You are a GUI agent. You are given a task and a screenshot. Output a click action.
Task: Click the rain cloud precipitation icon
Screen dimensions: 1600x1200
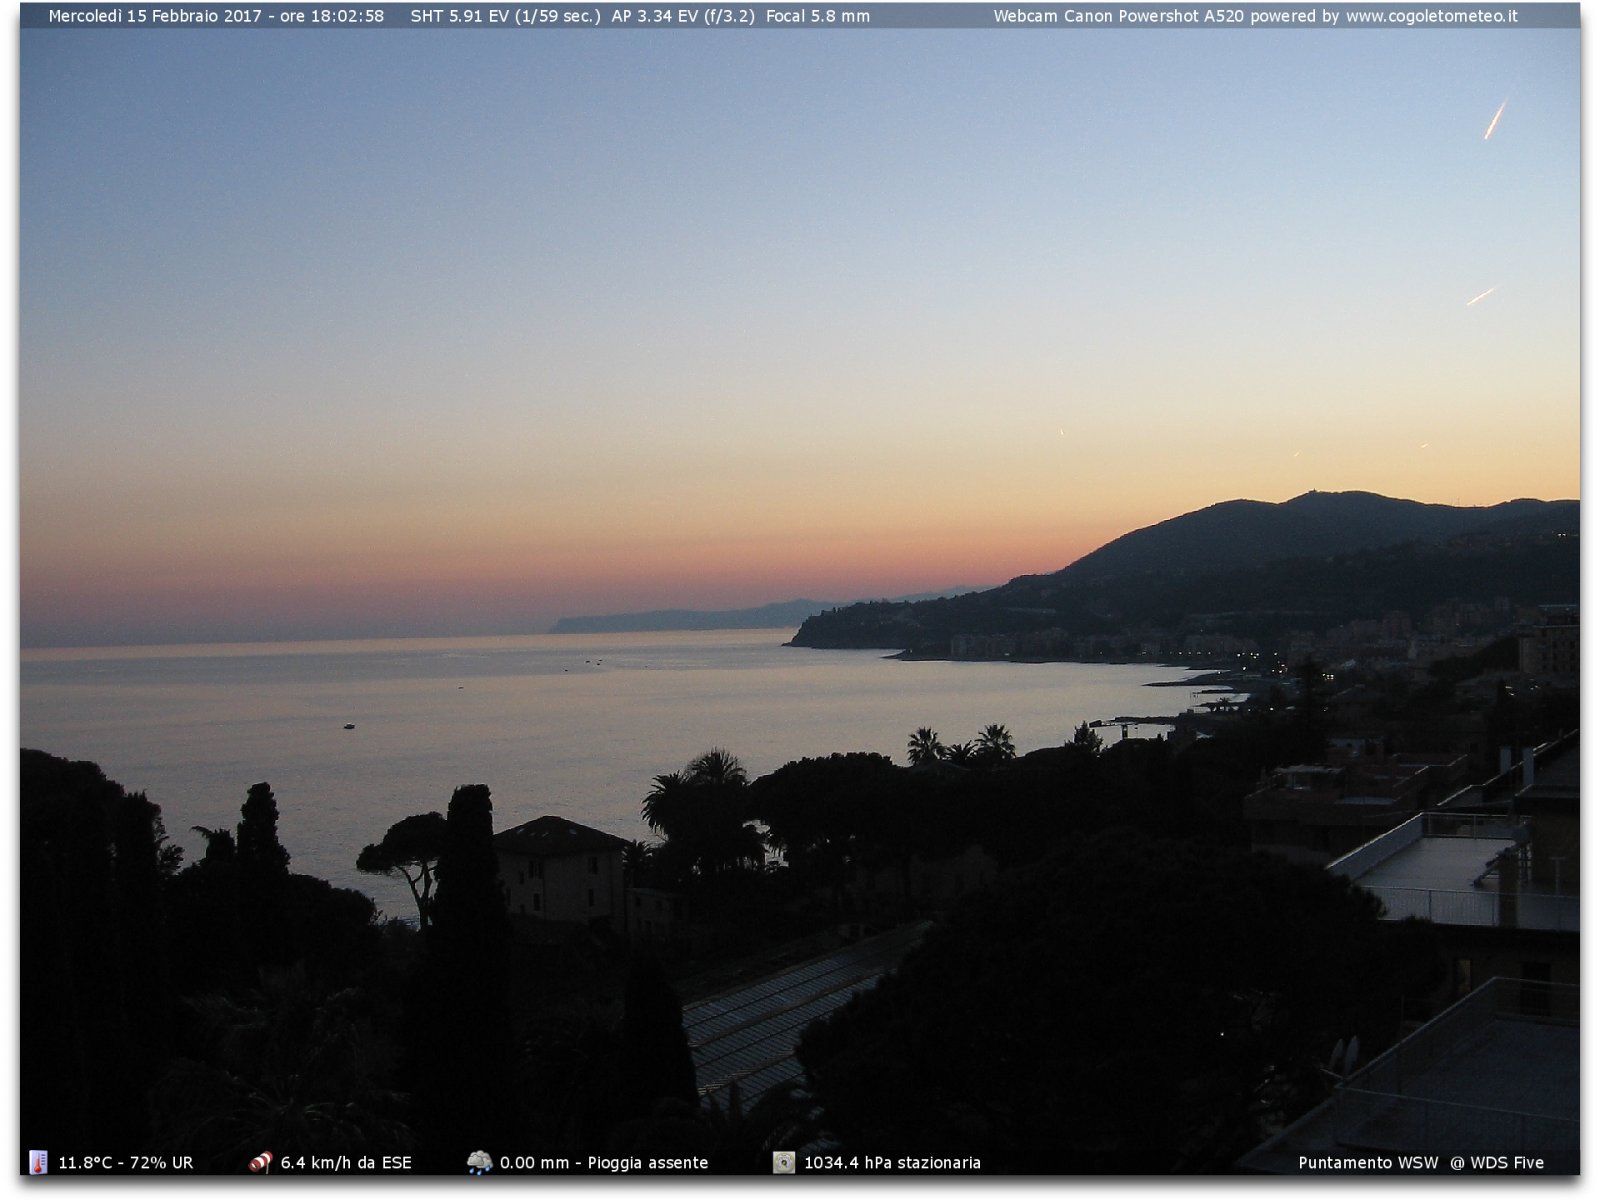click(480, 1162)
